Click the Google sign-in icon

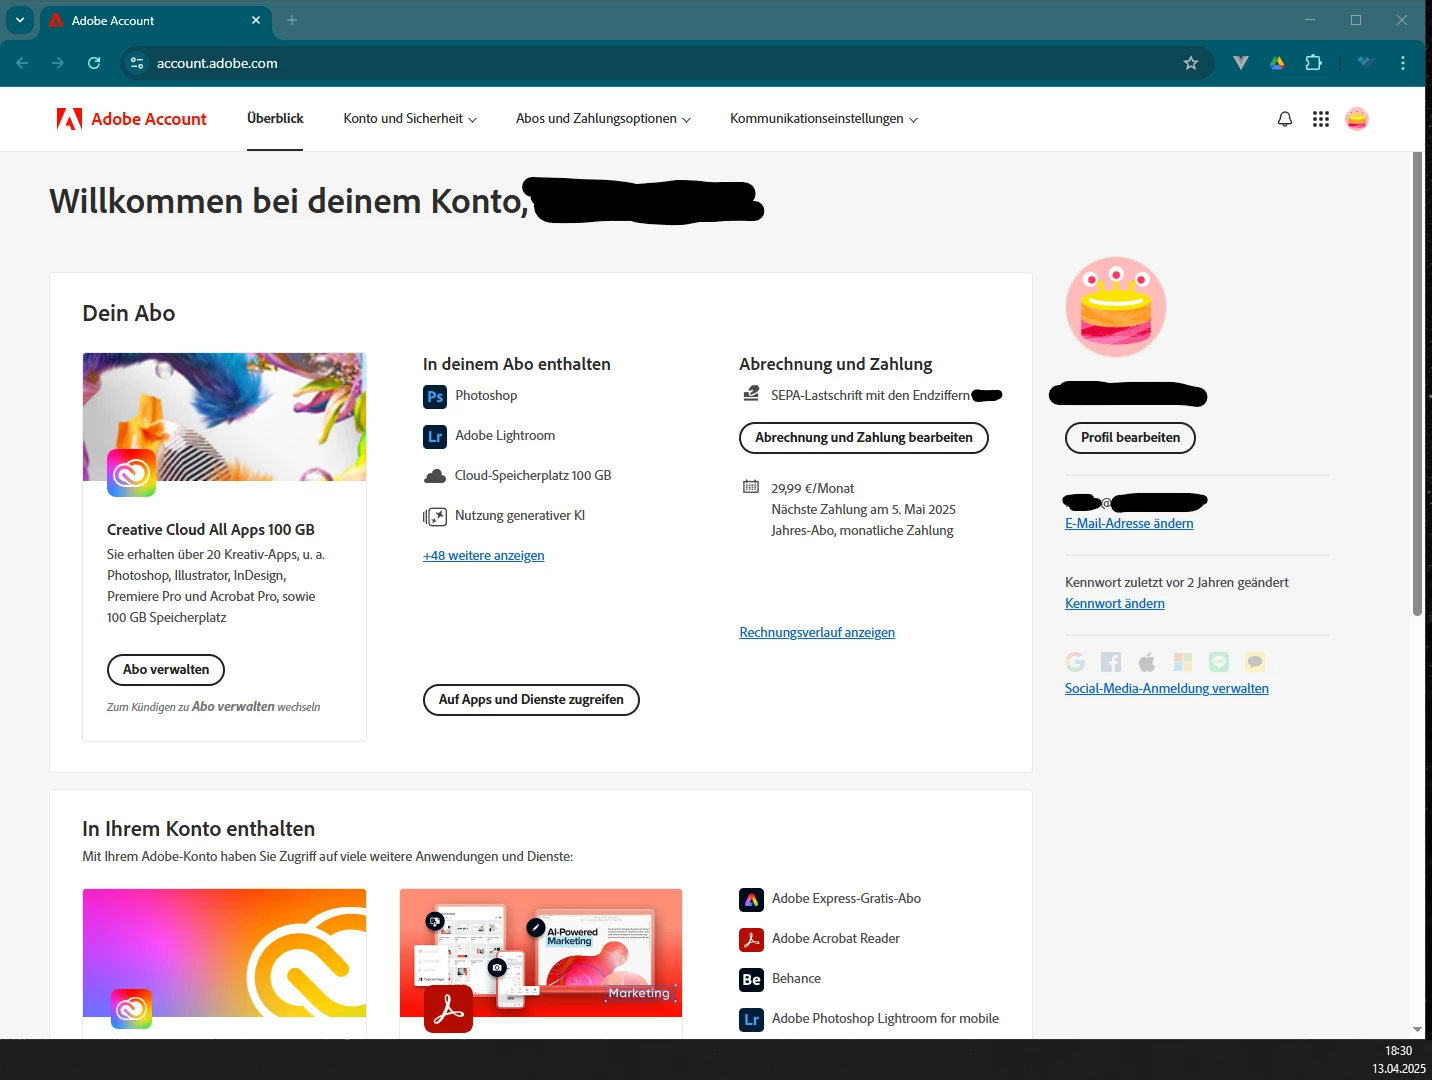coord(1075,662)
